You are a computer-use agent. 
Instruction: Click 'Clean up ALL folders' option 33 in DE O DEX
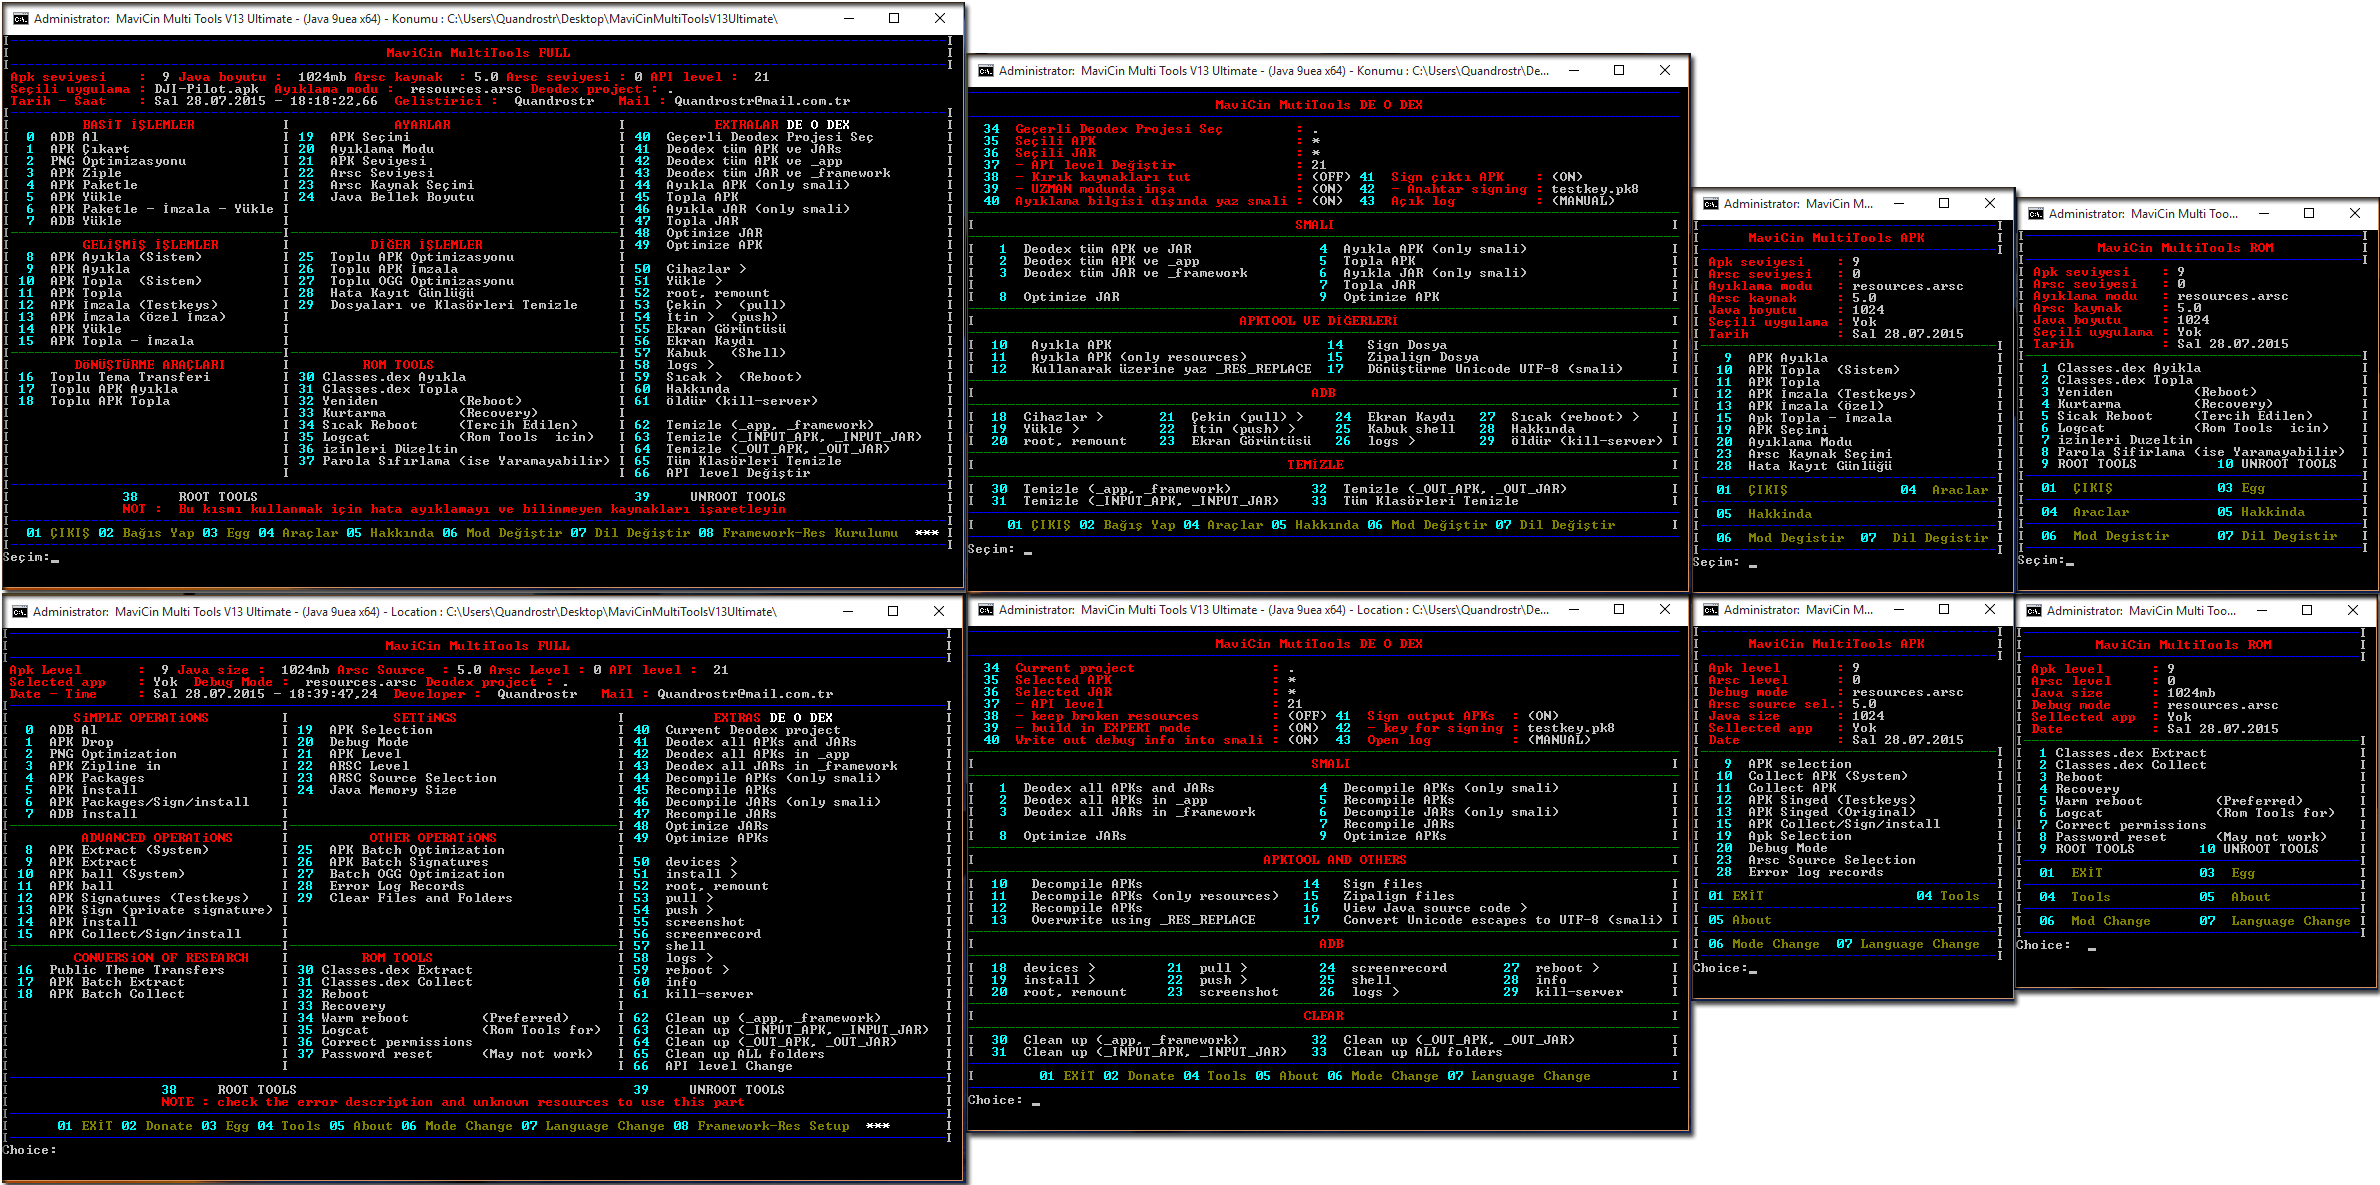point(1423,1052)
